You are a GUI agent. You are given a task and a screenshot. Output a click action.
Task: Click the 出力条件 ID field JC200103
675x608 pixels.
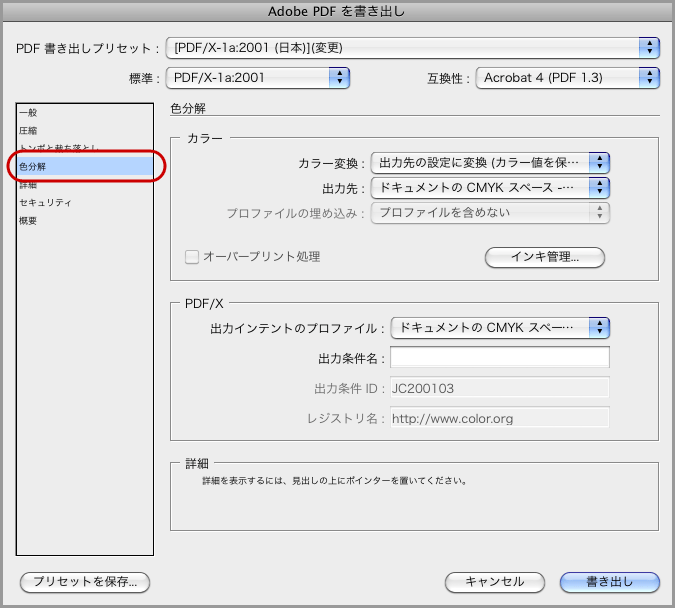500,388
